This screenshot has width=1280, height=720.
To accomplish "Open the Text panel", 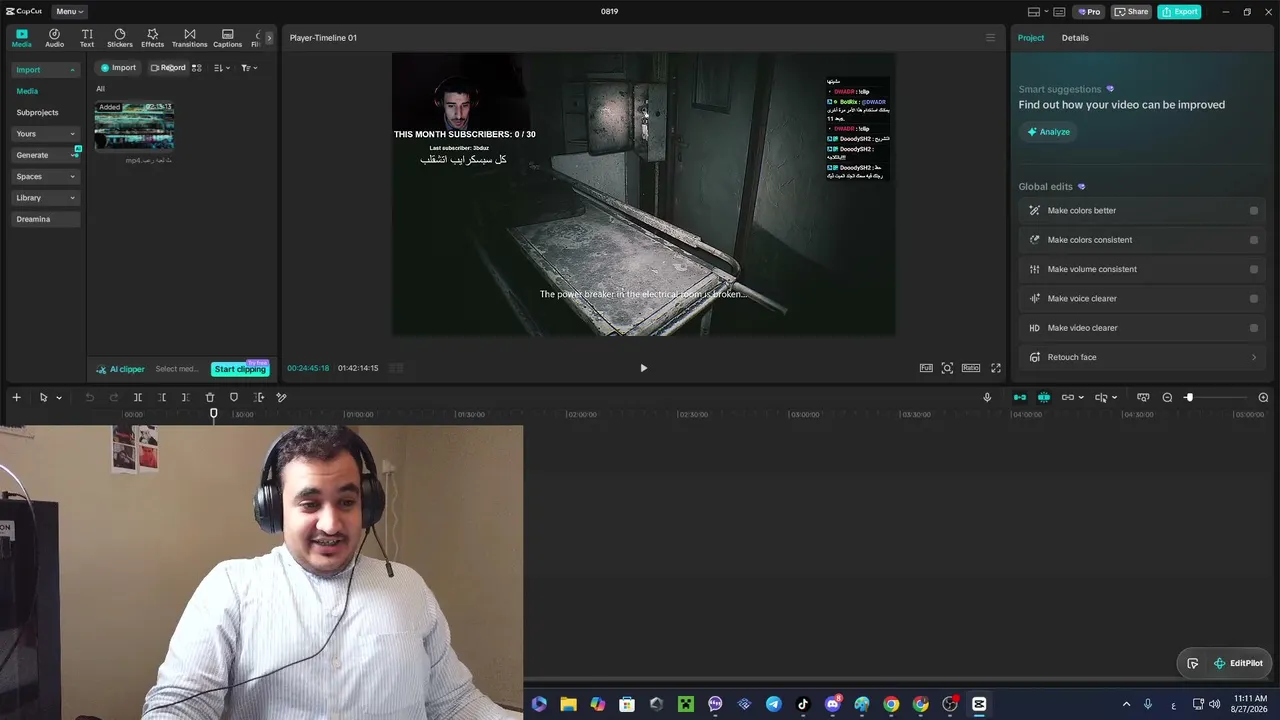I will [87, 38].
